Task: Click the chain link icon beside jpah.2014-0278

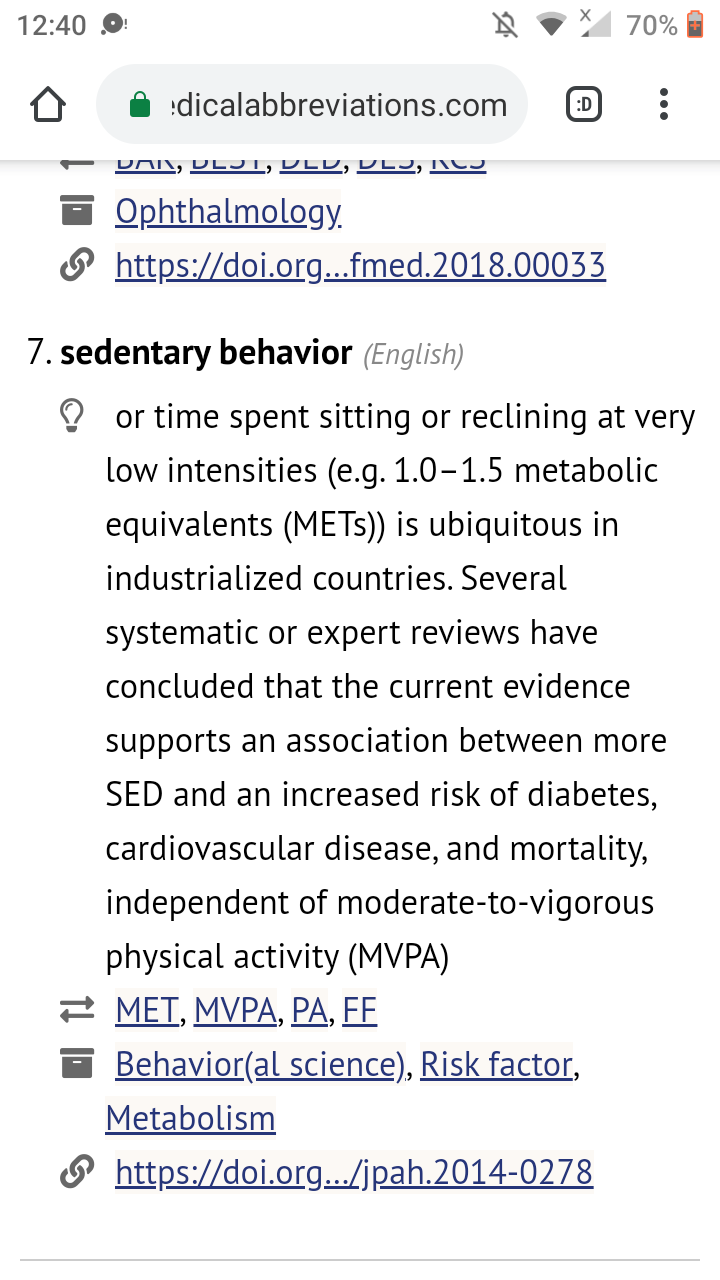Action: coord(77,1171)
